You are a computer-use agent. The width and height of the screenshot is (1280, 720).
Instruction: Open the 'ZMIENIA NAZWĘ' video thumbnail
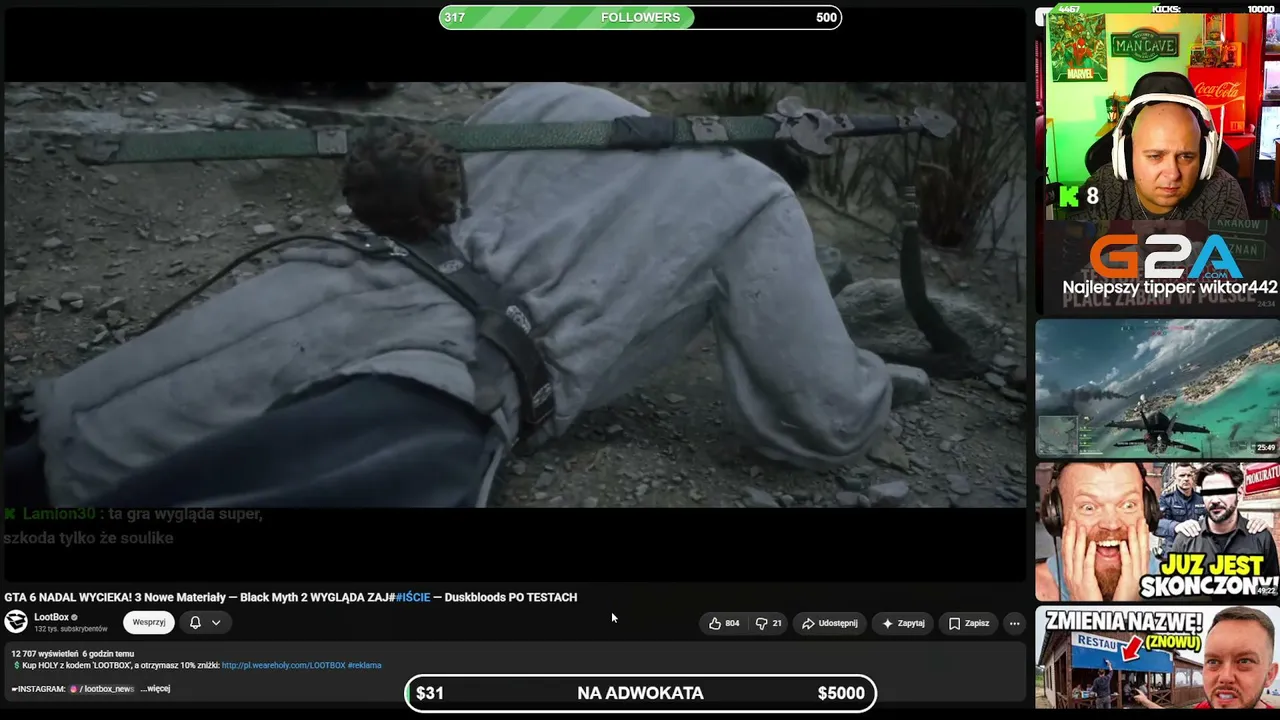1157,657
